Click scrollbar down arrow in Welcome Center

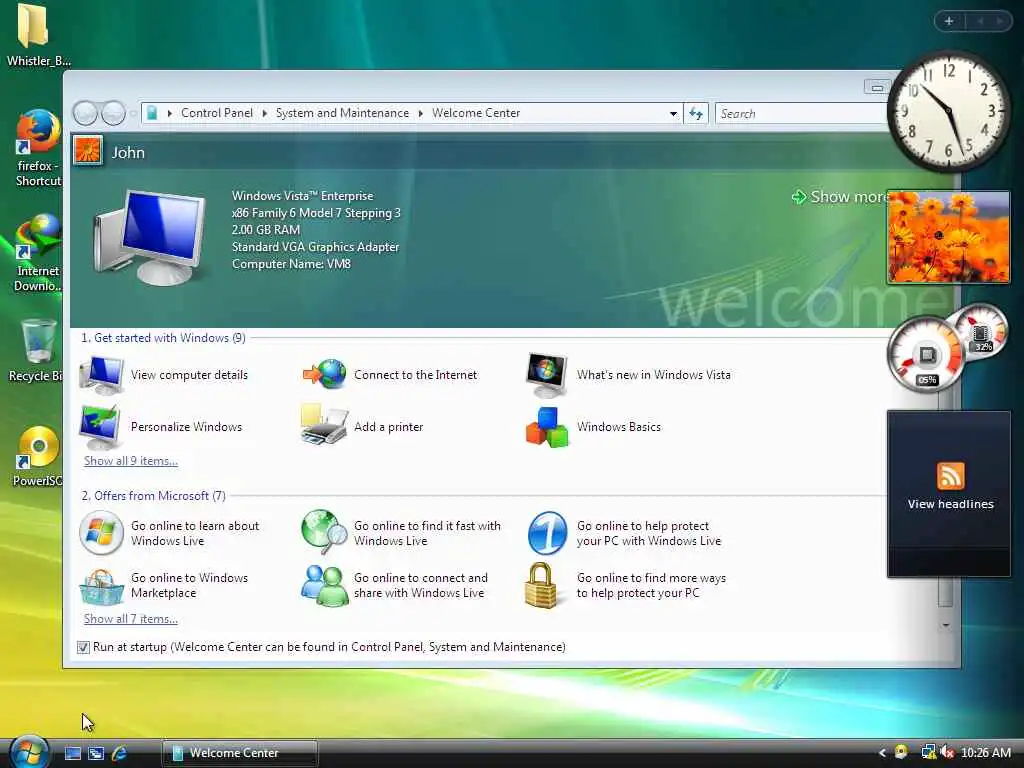click(x=946, y=625)
